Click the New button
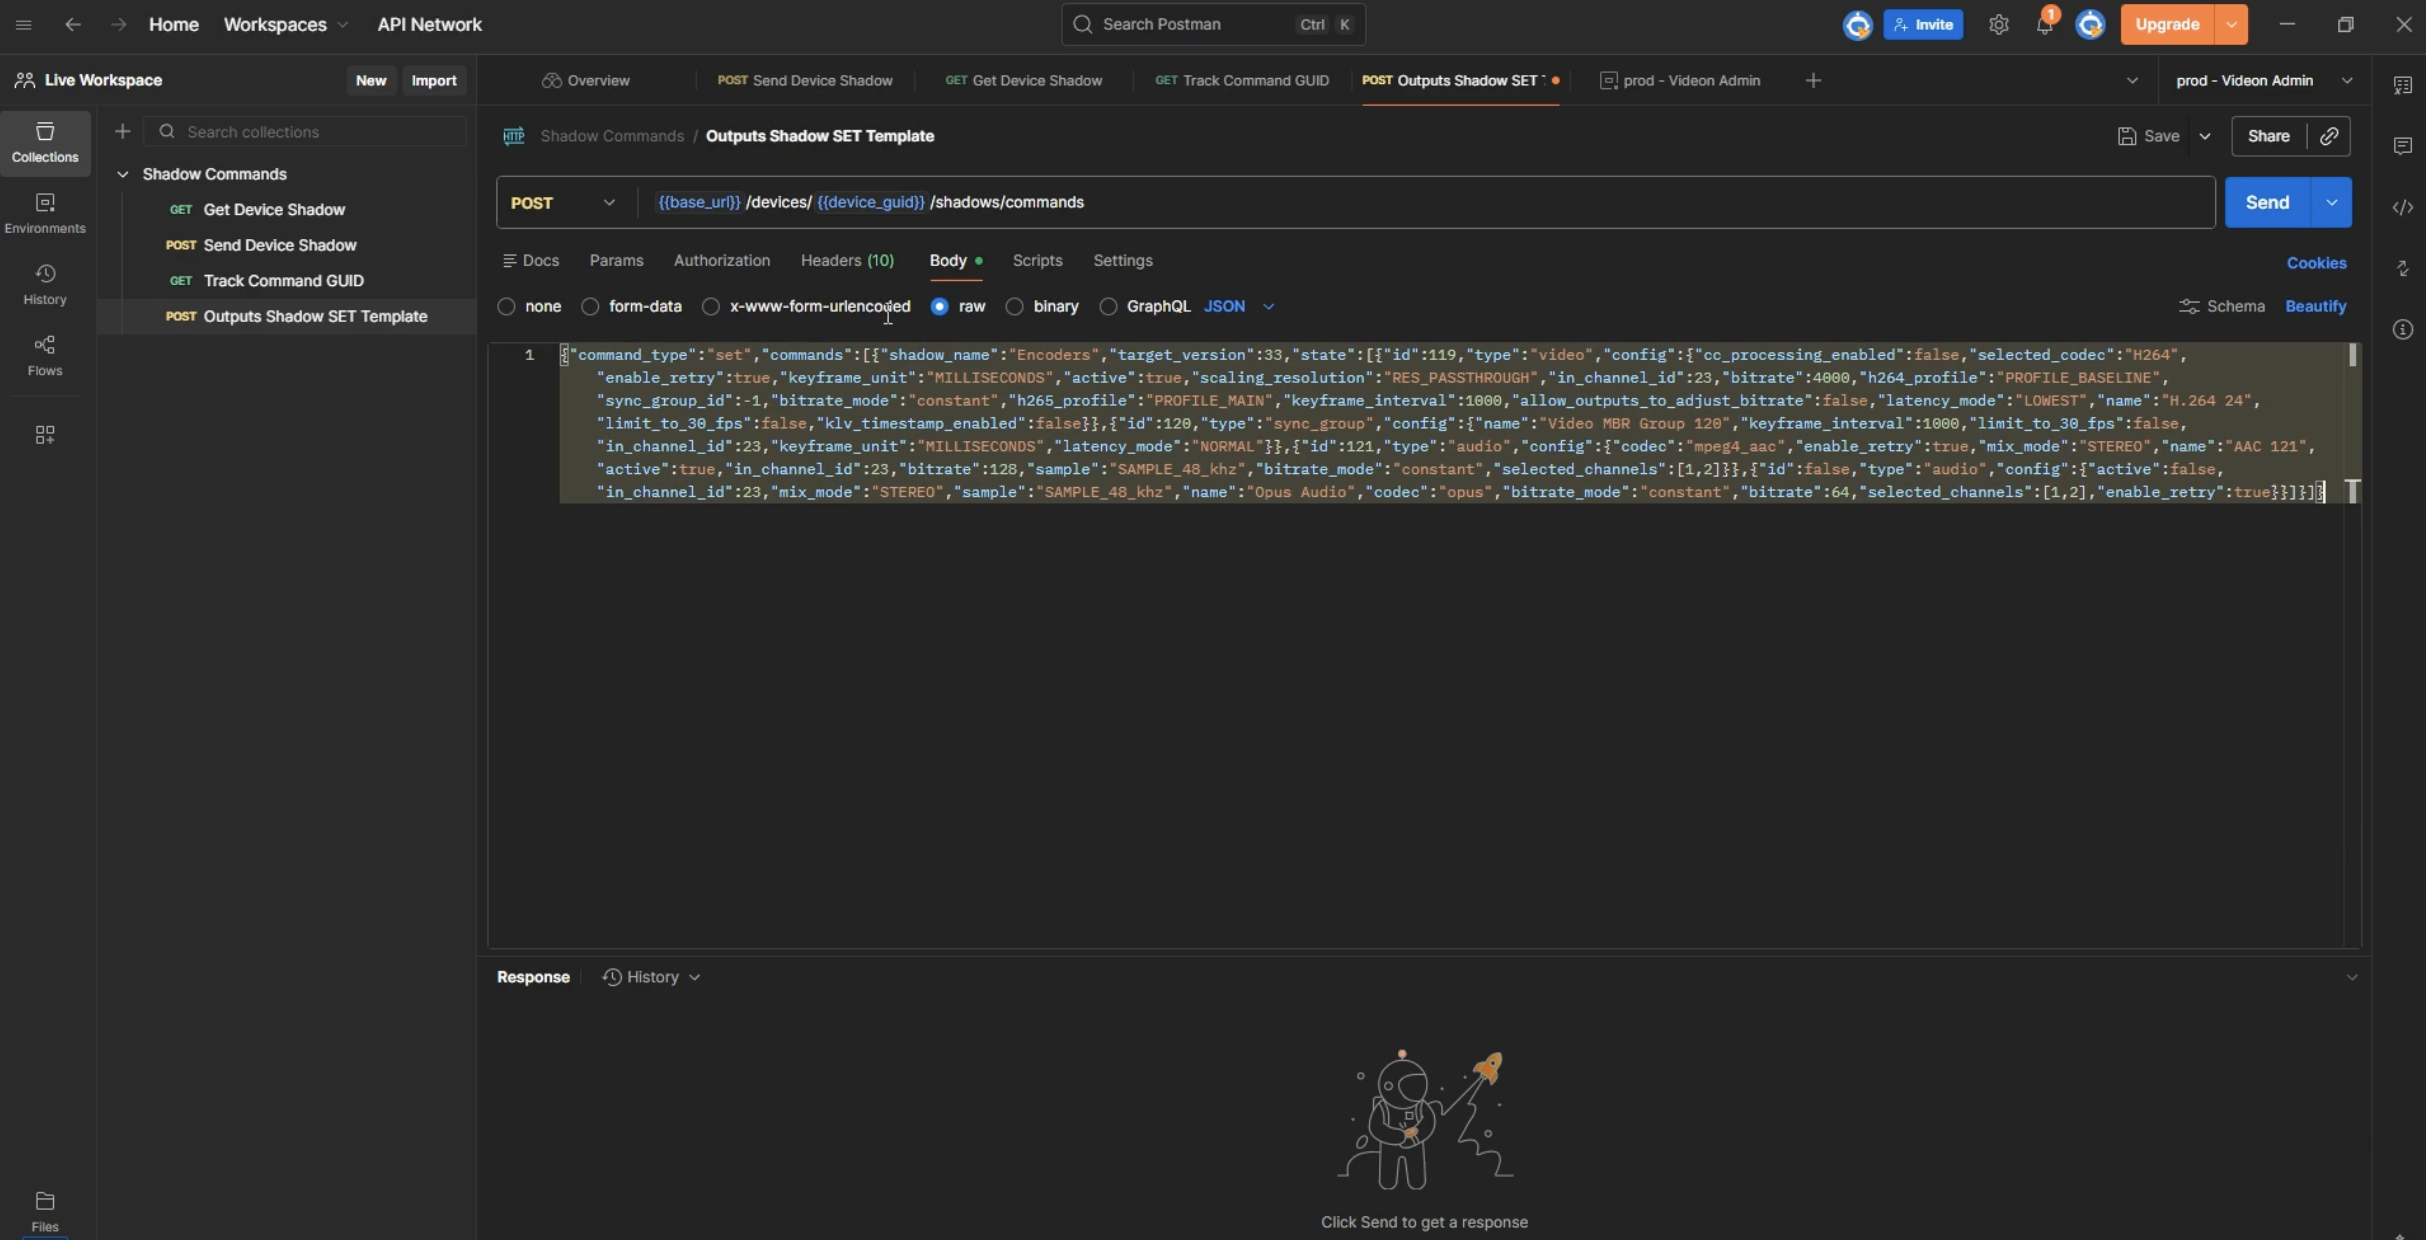Screen dimensions: 2426x1240 (370, 80)
